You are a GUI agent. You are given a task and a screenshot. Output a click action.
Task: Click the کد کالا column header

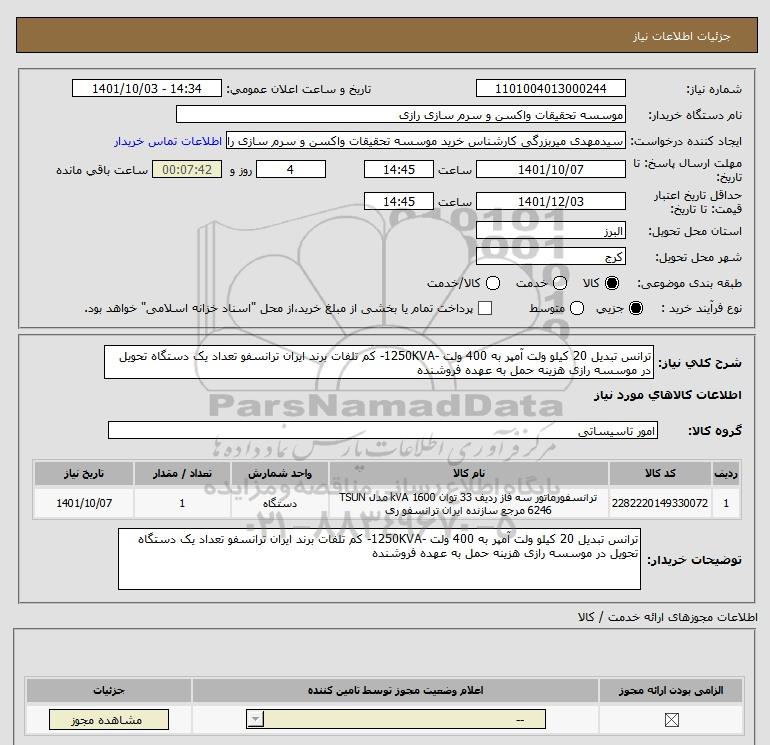(x=660, y=473)
